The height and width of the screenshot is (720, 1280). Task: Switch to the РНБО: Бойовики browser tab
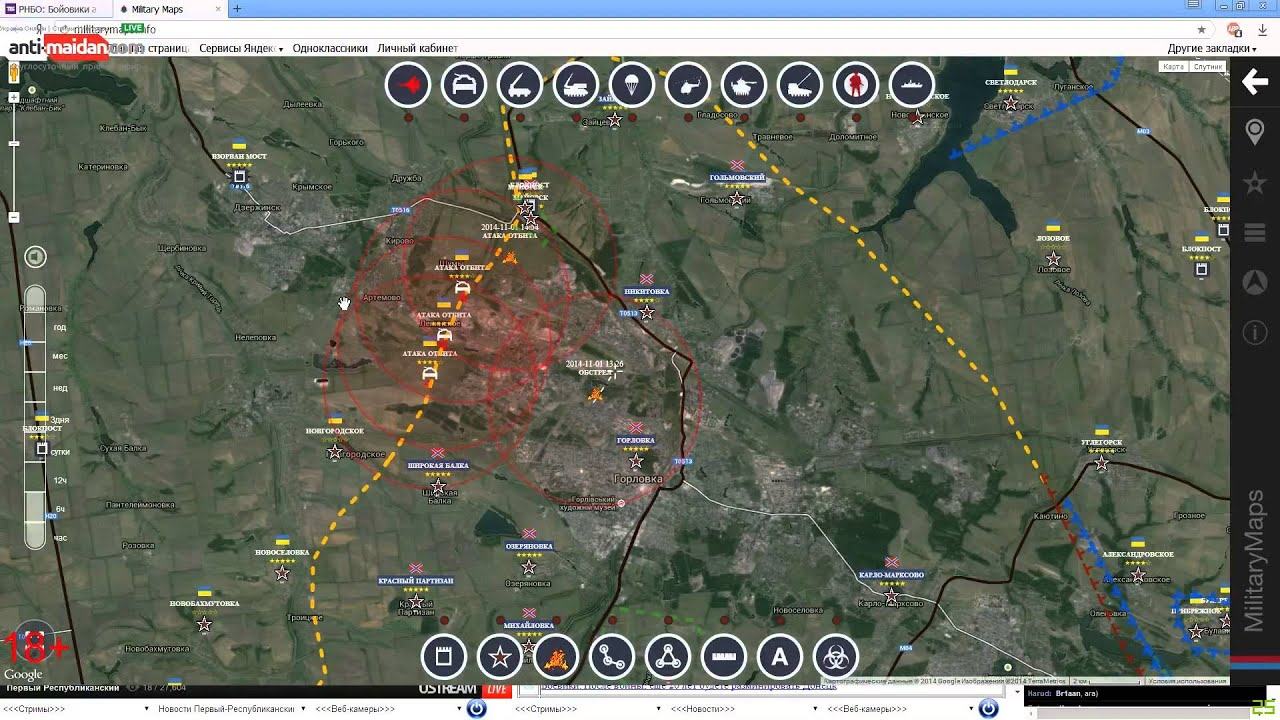[x=56, y=9]
